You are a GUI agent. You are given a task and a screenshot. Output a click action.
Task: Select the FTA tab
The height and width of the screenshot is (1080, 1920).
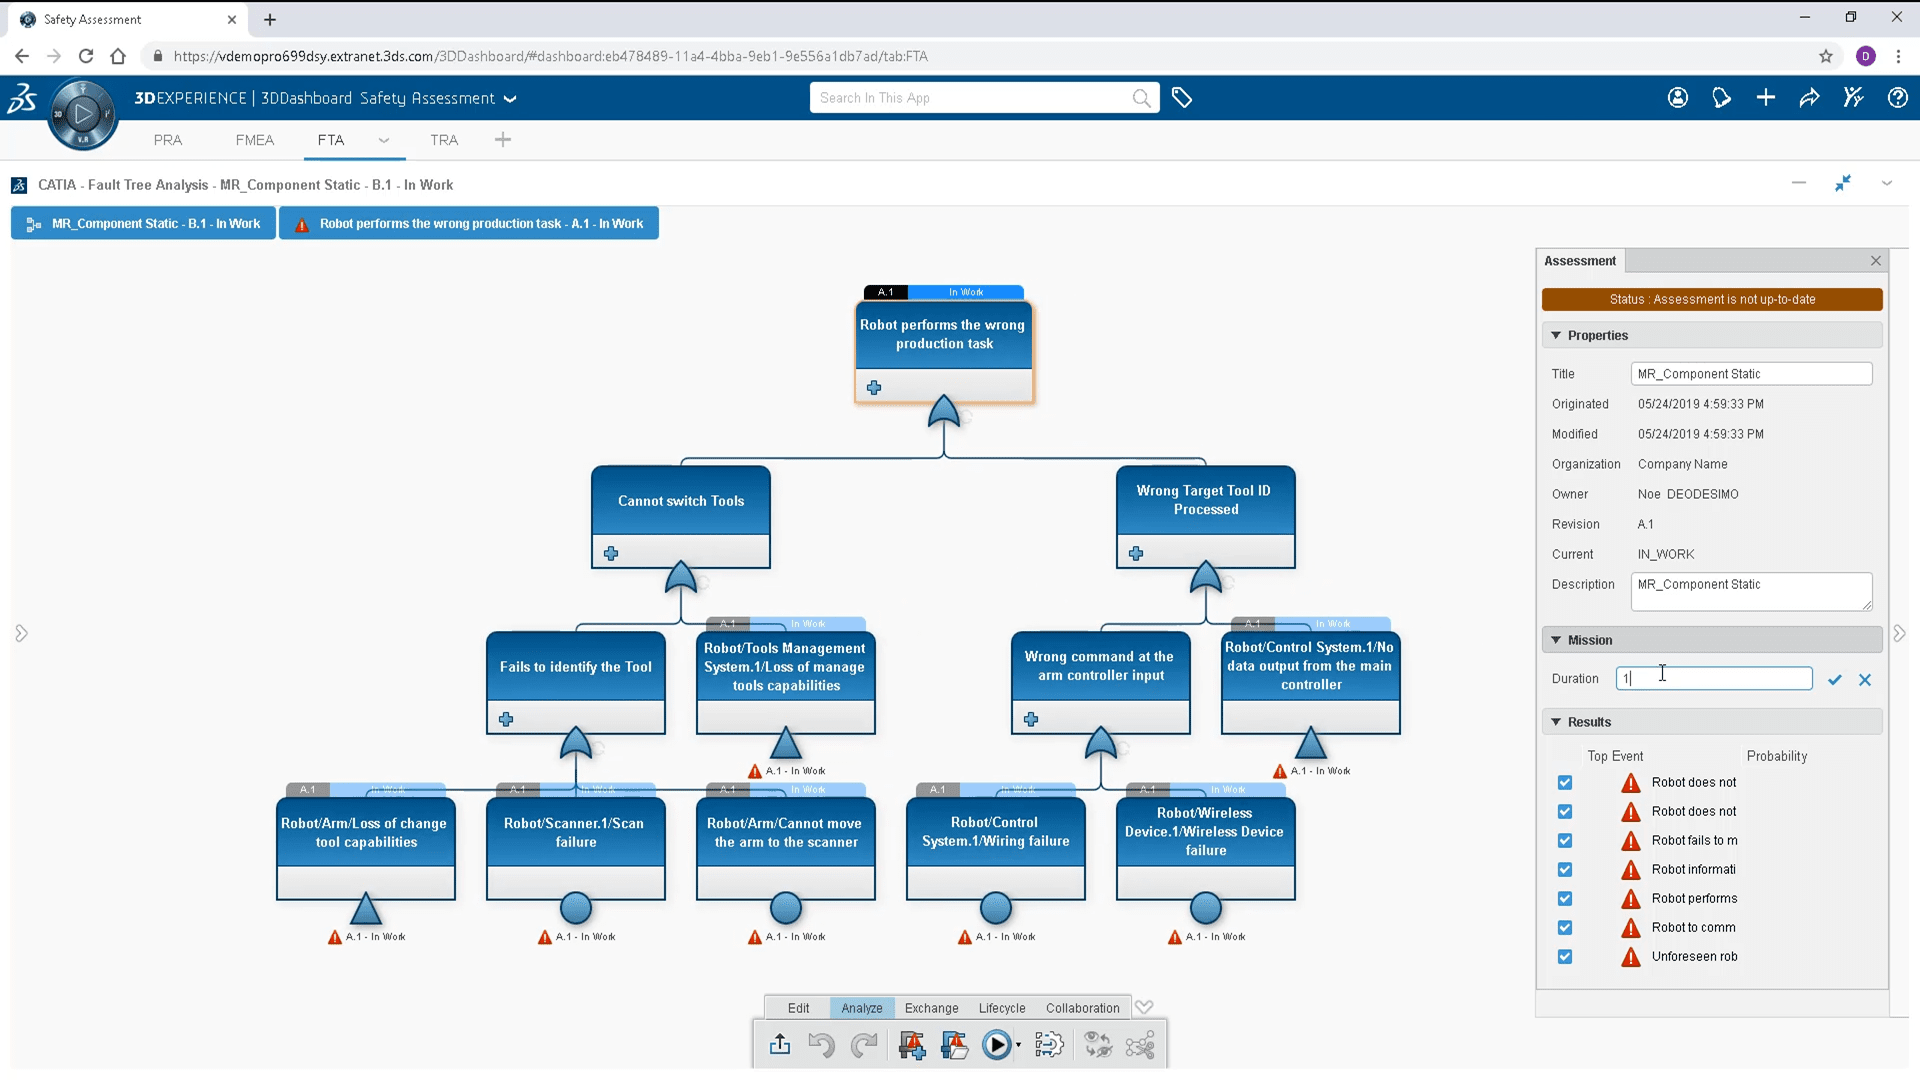330,138
